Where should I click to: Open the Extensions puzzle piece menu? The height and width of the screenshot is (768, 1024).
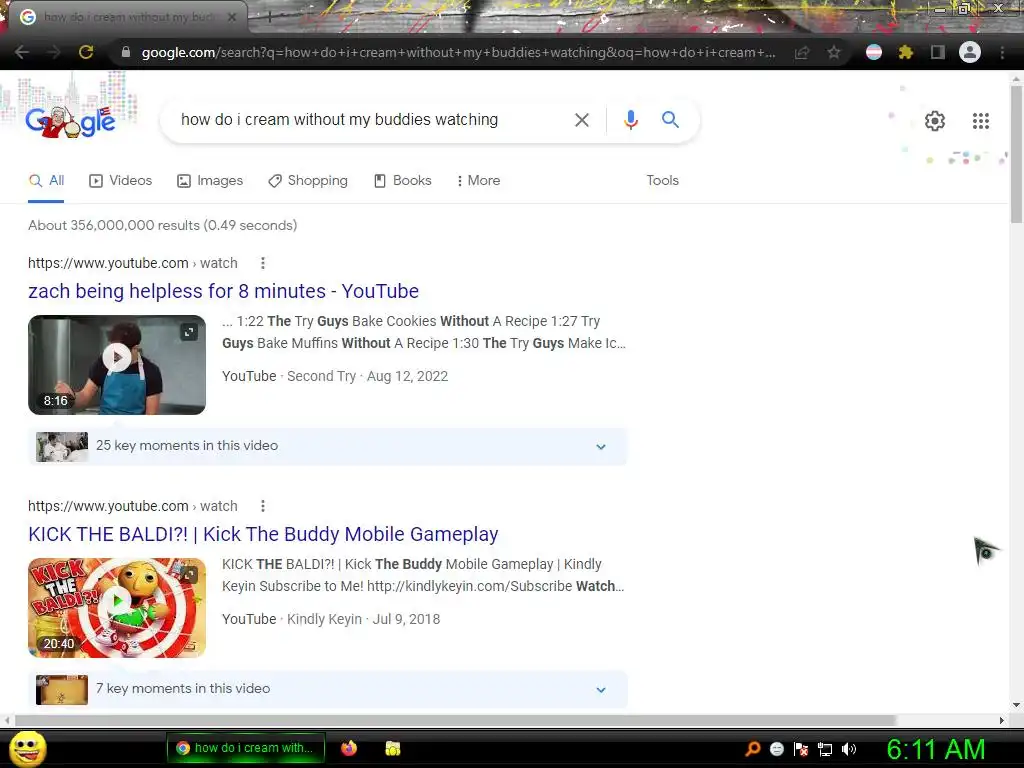[x=905, y=52]
